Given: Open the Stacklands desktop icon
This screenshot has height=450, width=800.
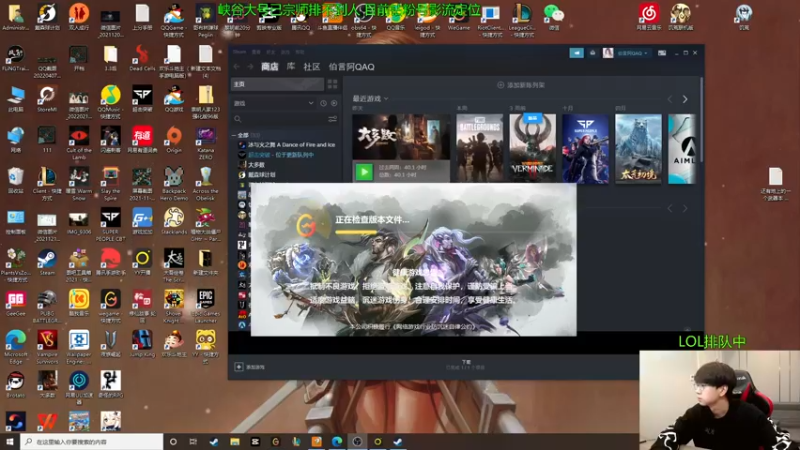Looking at the screenshot, I should point(173,221).
